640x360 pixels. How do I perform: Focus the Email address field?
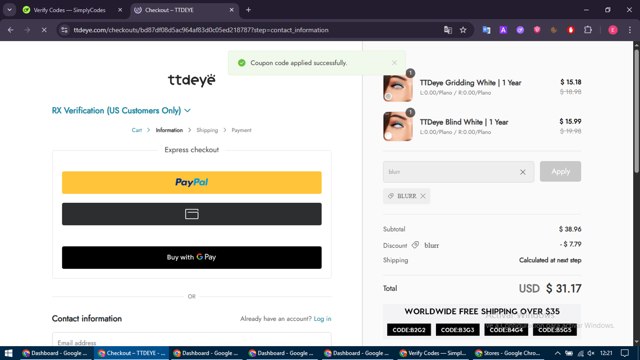tap(192, 340)
